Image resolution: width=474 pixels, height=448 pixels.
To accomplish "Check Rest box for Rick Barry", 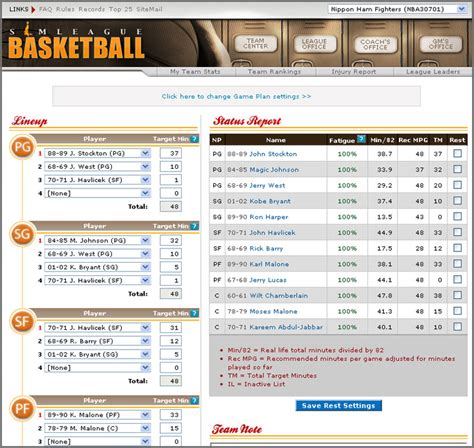I will pos(458,248).
